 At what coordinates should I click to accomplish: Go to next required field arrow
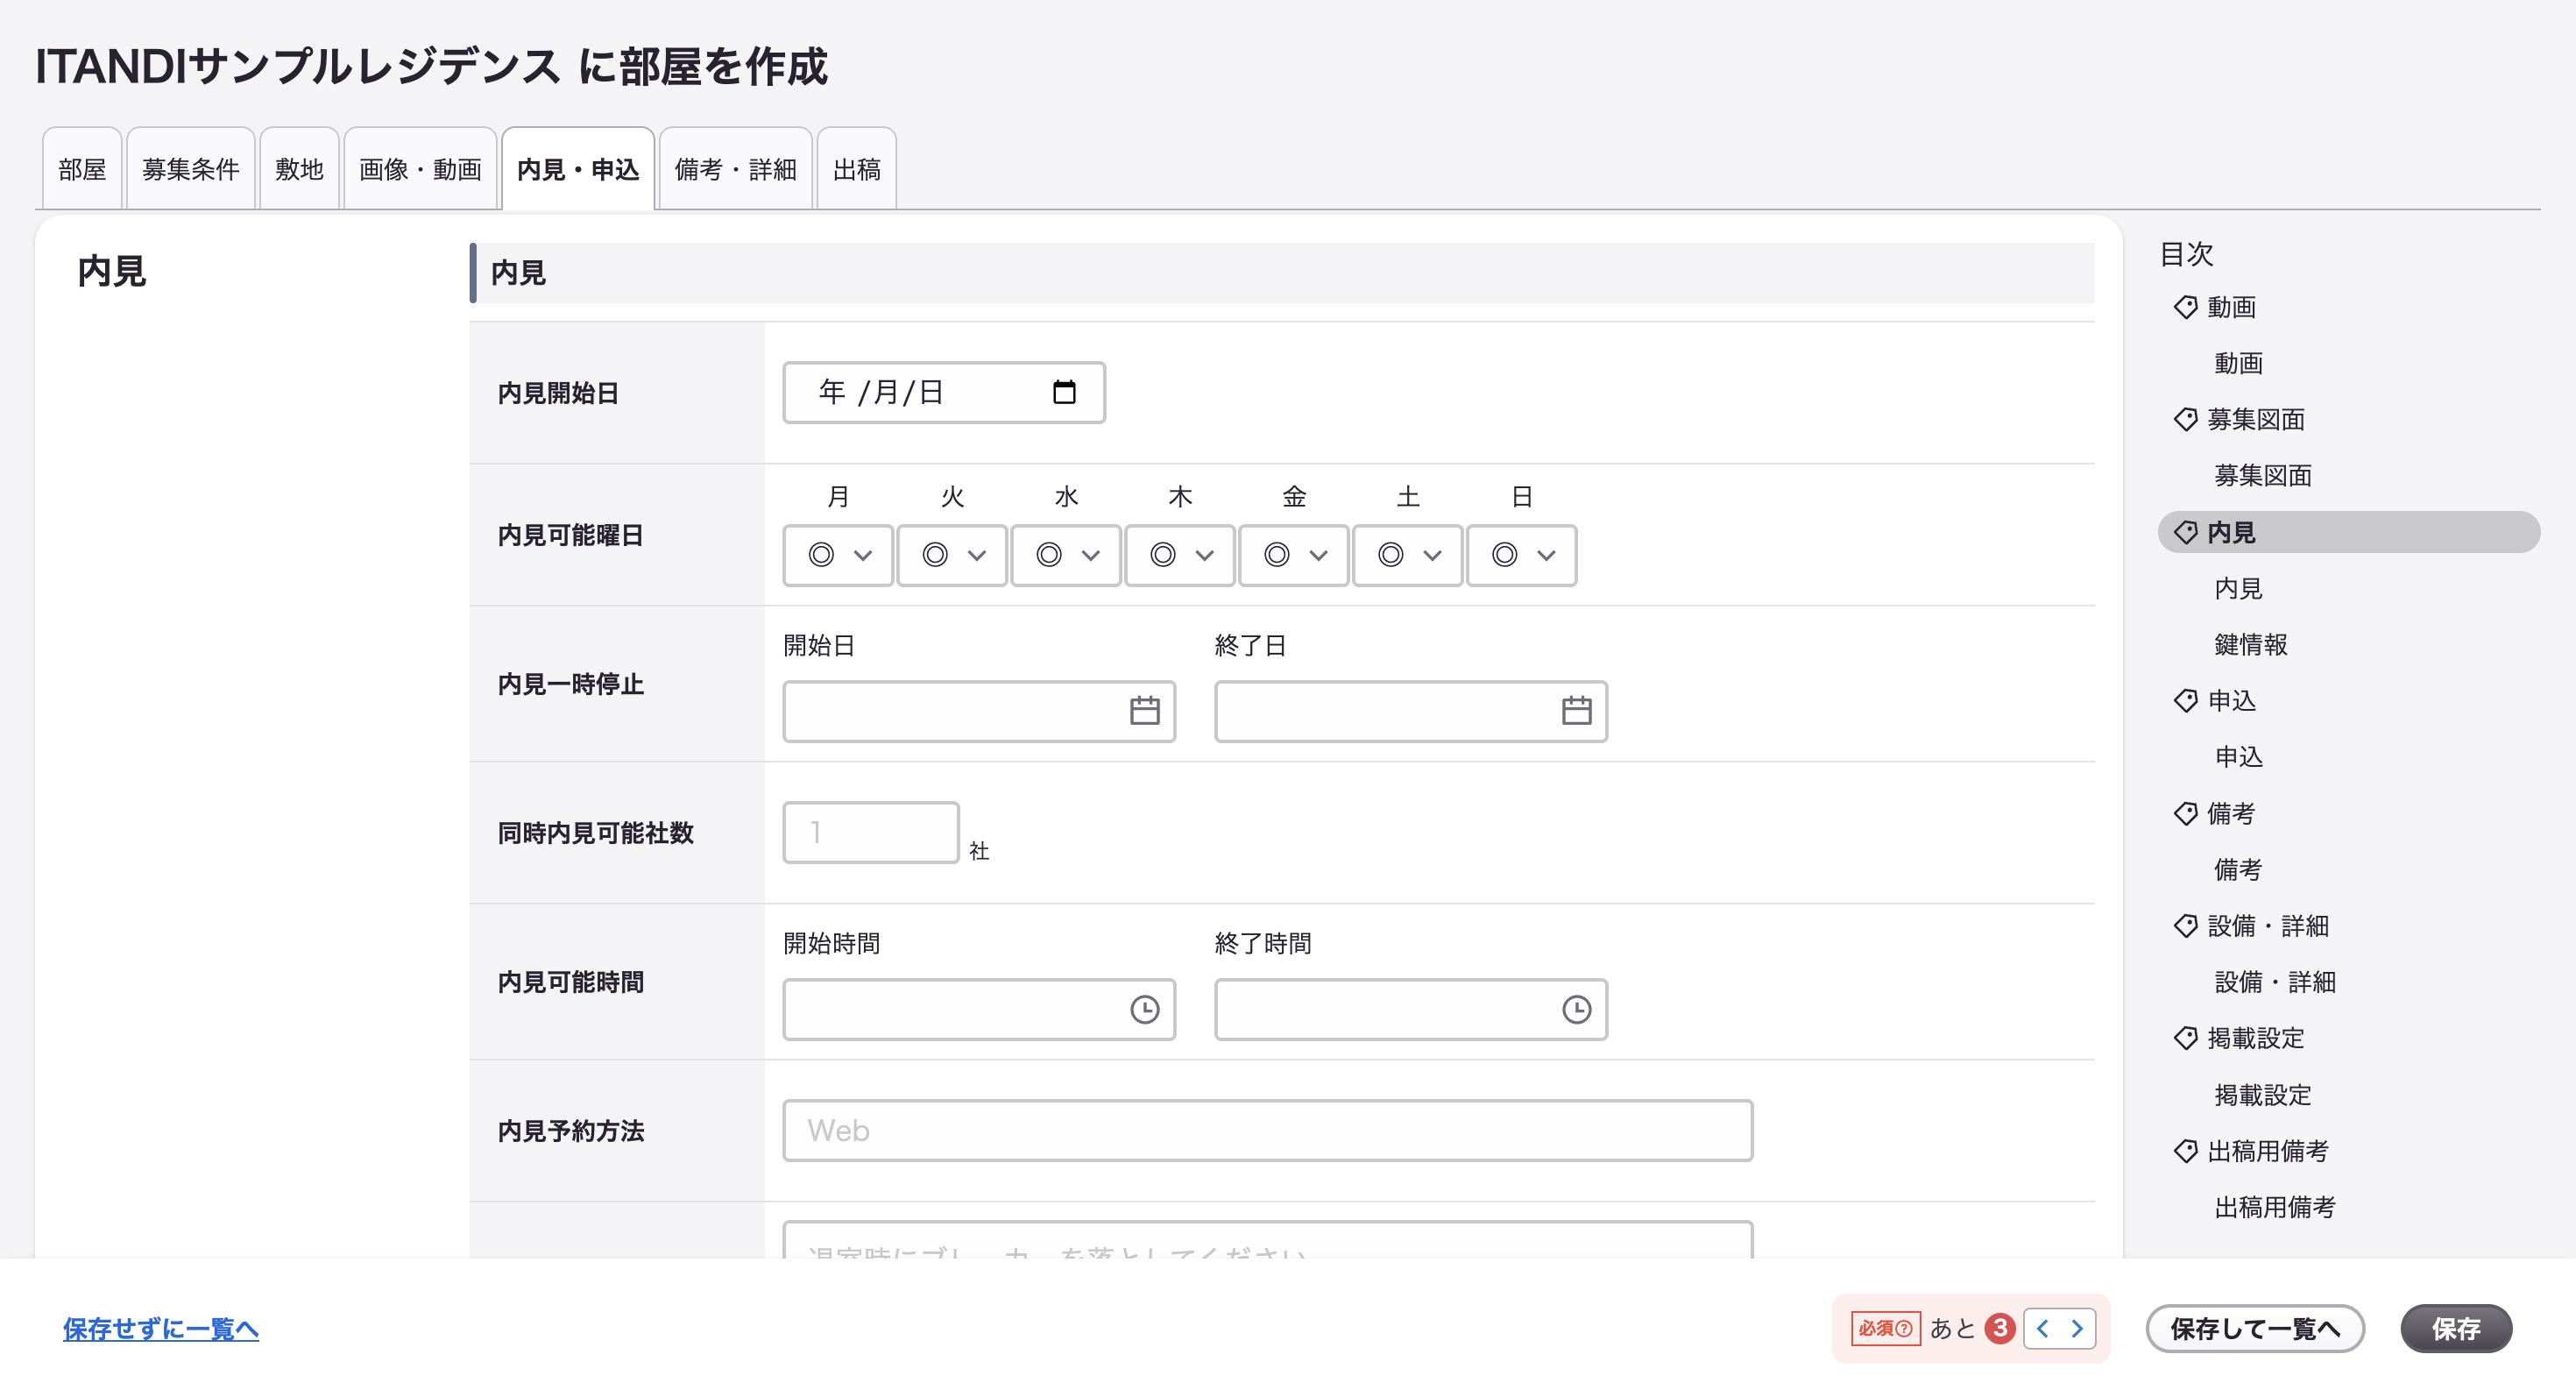[x=2077, y=1328]
